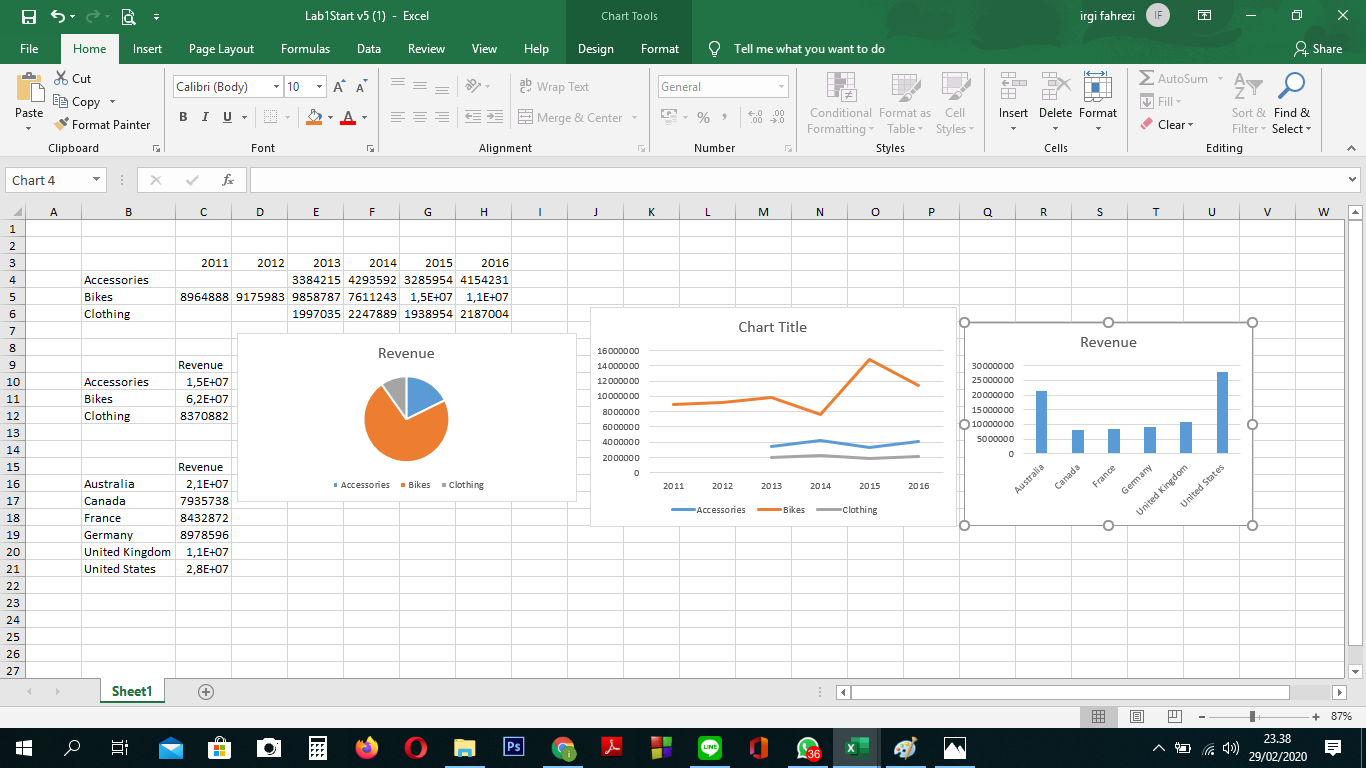Click the Format Painter brush icon
The height and width of the screenshot is (768, 1366).
[61, 125]
